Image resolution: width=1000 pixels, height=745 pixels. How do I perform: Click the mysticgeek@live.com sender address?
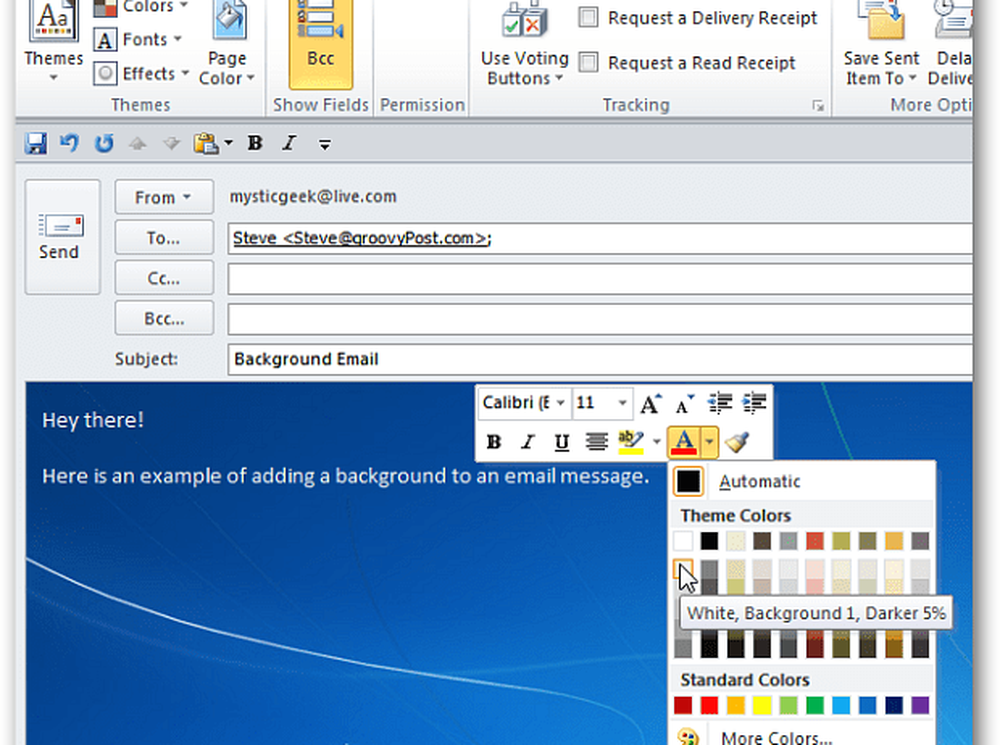313,196
